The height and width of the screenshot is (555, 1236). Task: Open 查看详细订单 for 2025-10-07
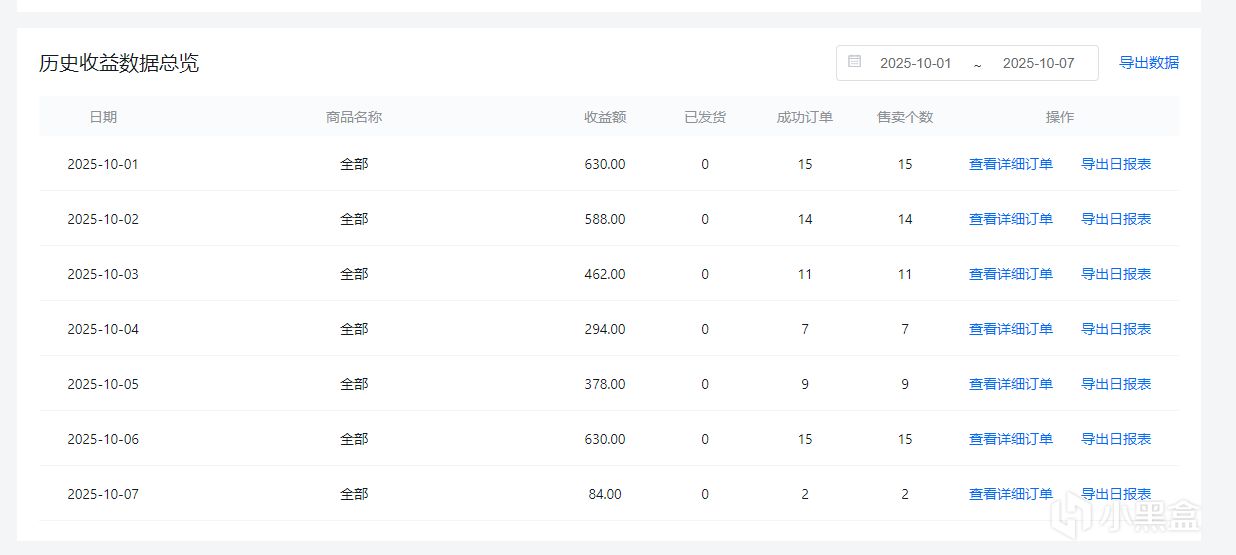[x=1010, y=494]
